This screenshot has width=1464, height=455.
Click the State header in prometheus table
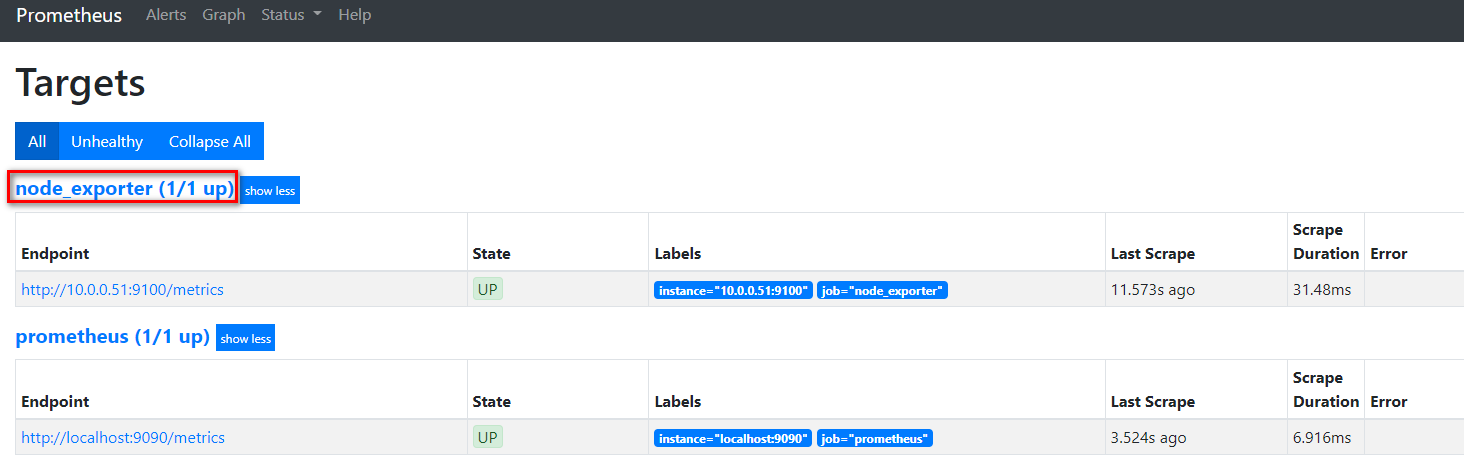pyautogui.click(x=491, y=402)
